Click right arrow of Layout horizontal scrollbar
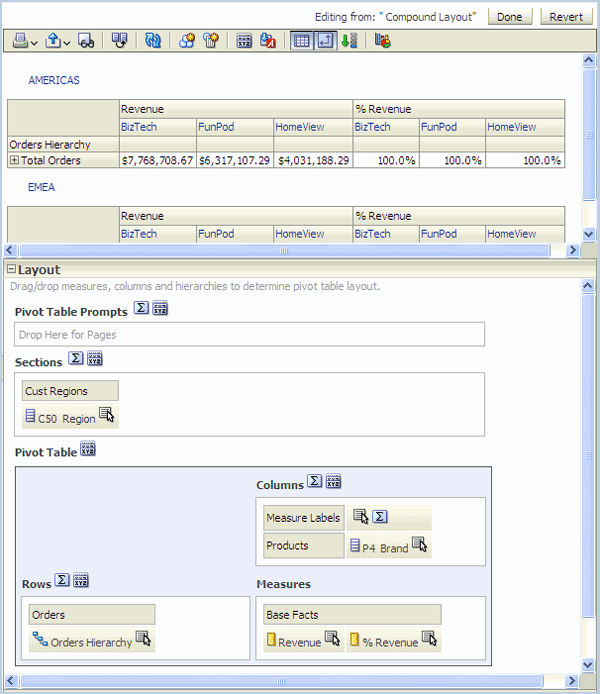The width and height of the screenshot is (600, 694). pyautogui.click(x=572, y=681)
